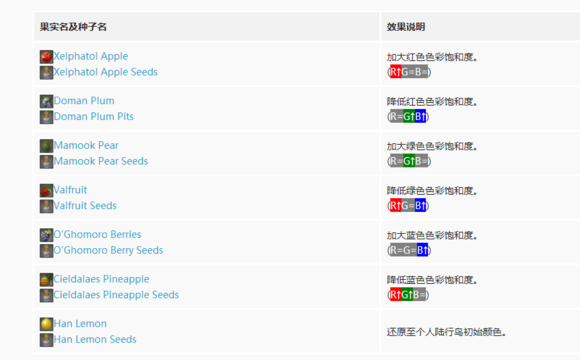Open the Valfruit Seeds link
The height and width of the screenshot is (360, 580).
[x=85, y=206]
